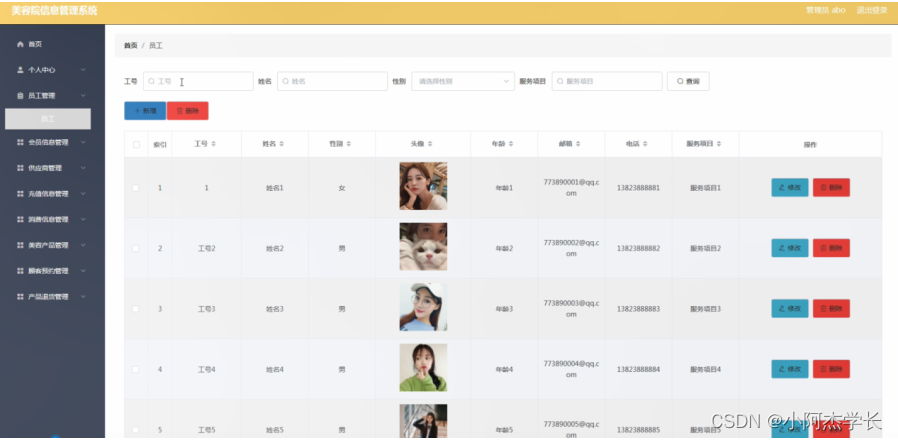
Task: Focus the 姓名 search input
Action: click(332, 81)
